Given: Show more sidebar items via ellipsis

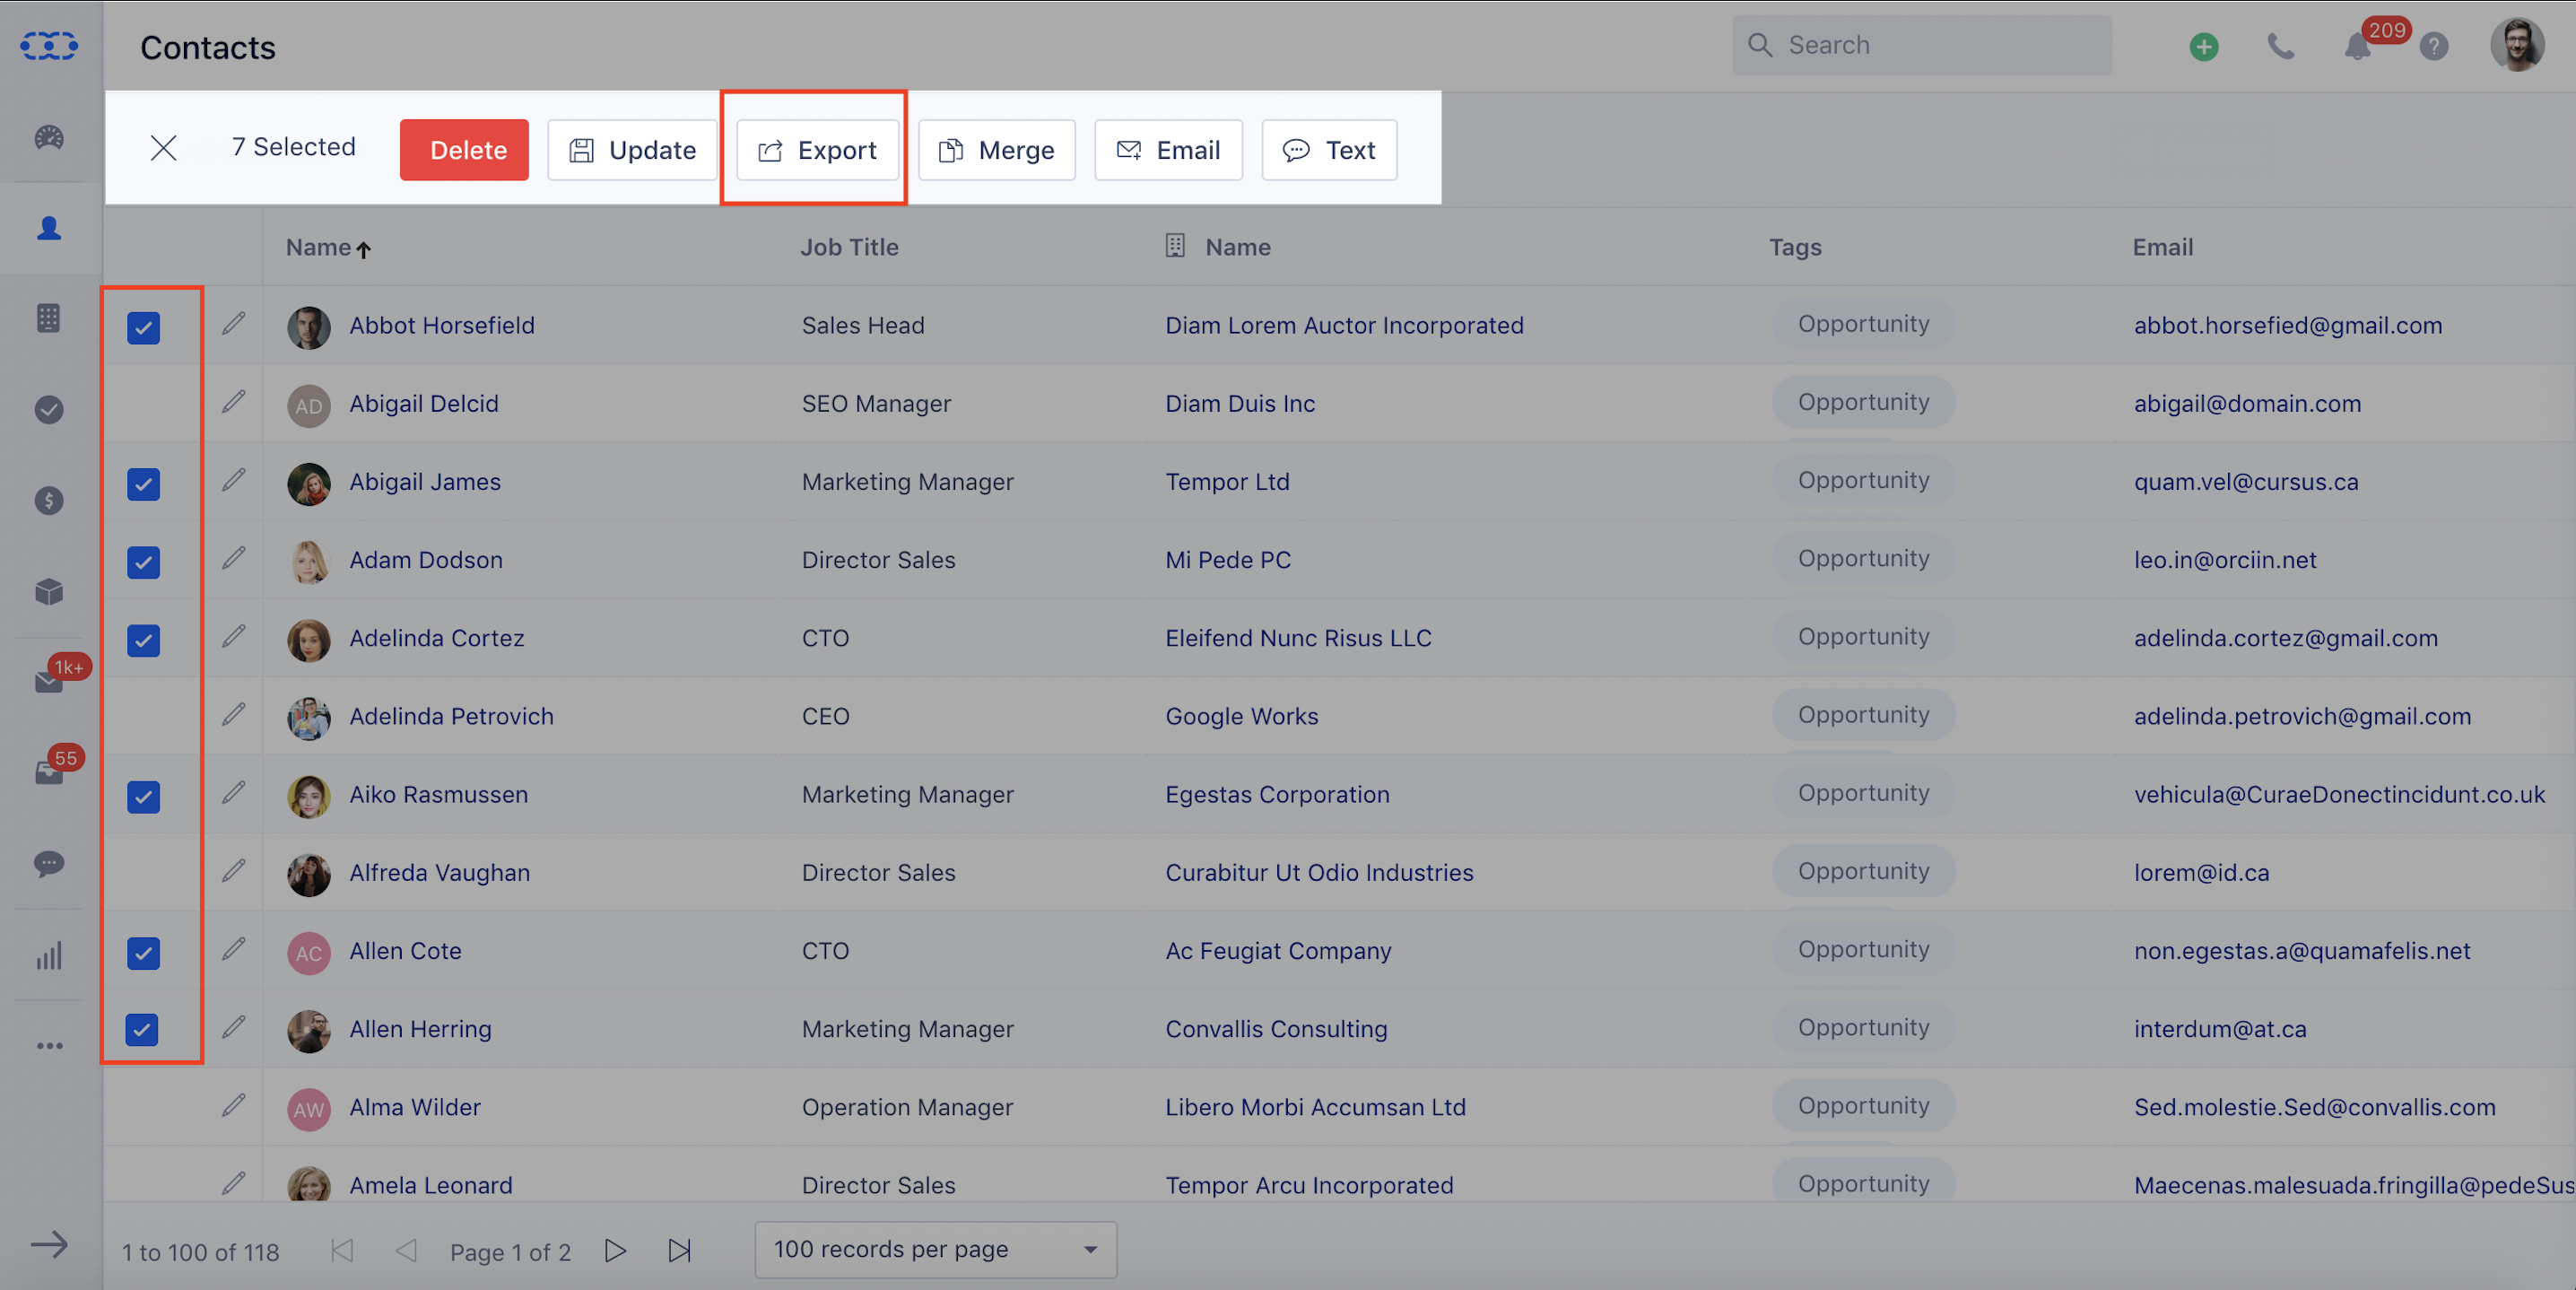Looking at the screenshot, I should [49, 1046].
